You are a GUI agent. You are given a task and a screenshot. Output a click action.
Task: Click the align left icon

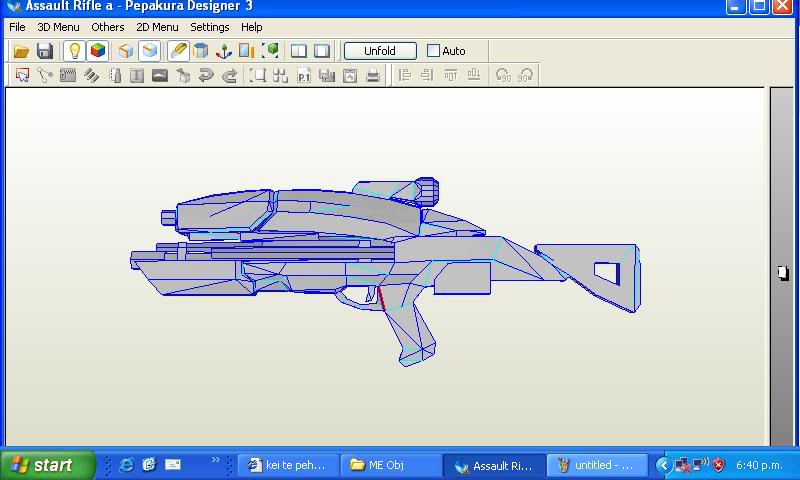[x=405, y=75]
